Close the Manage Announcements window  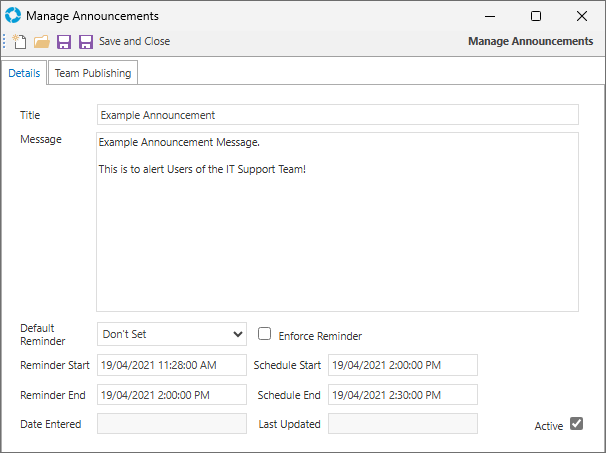pyautogui.click(x=582, y=16)
